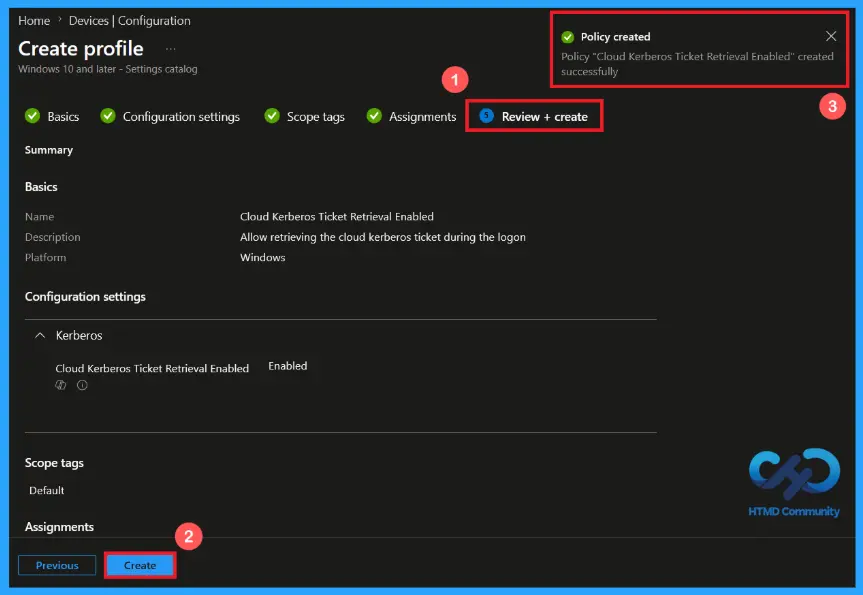Open the Home breadcrumb link
The image size is (863, 595).
click(x=34, y=21)
